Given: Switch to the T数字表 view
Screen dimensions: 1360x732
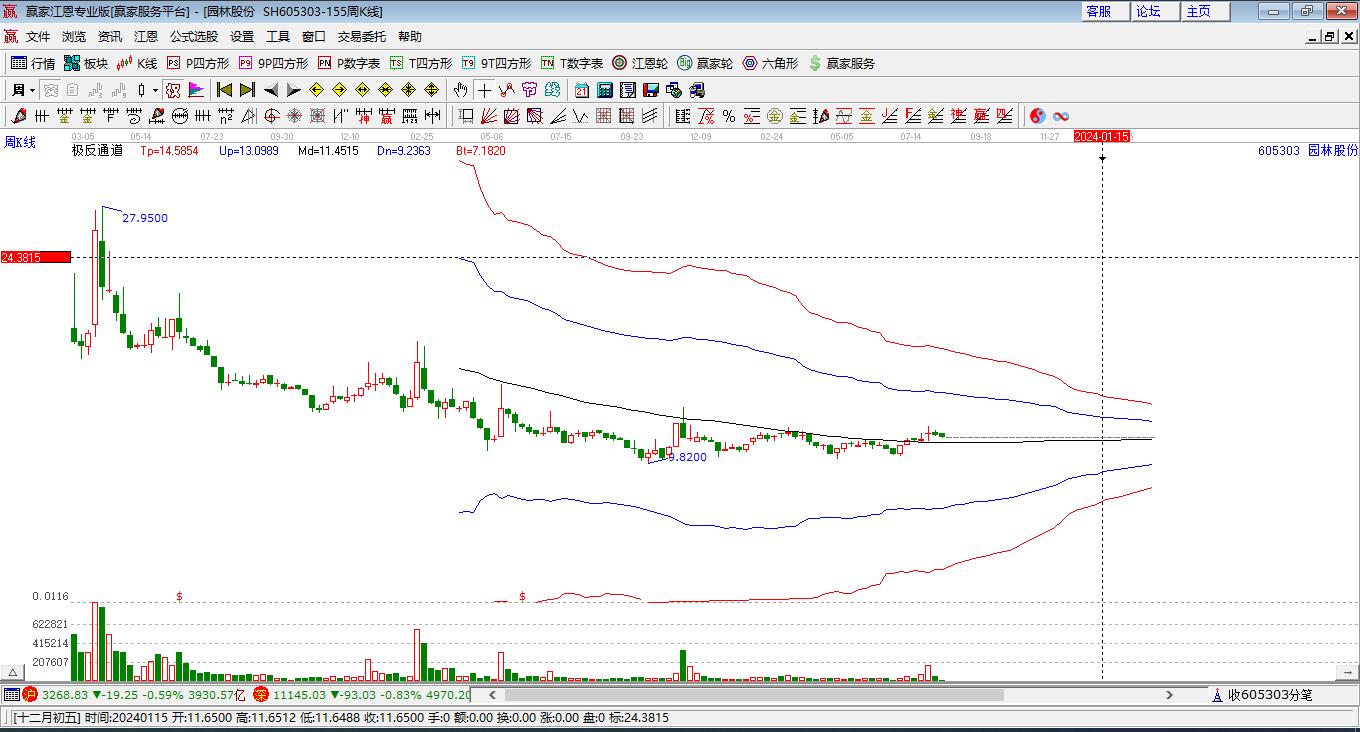Looking at the screenshot, I should point(571,63).
